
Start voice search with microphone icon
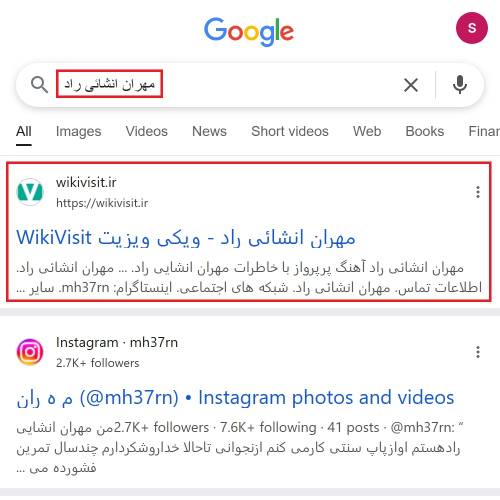point(460,85)
